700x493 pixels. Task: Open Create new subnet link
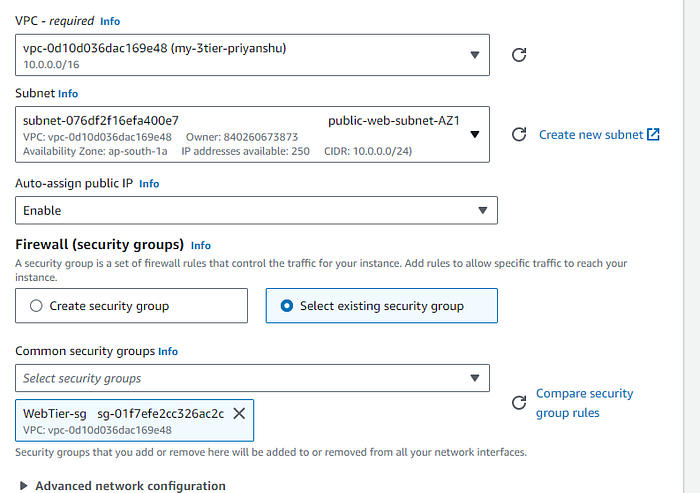pyautogui.click(x=591, y=135)
